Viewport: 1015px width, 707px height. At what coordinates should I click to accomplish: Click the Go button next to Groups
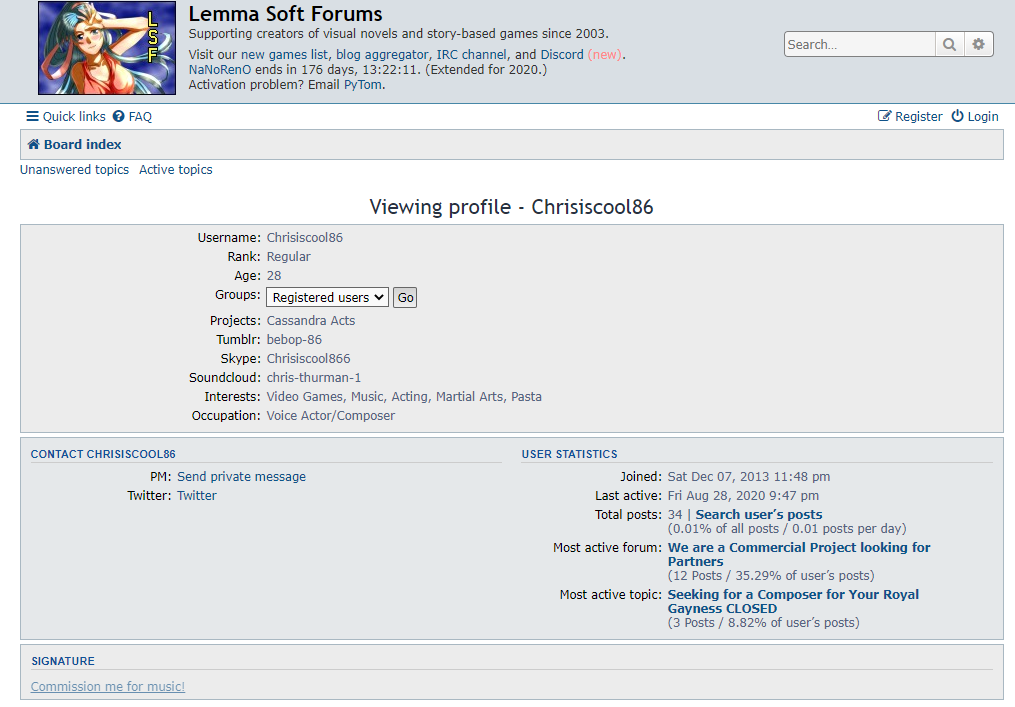pyautogui.click(x=405, y=297)
